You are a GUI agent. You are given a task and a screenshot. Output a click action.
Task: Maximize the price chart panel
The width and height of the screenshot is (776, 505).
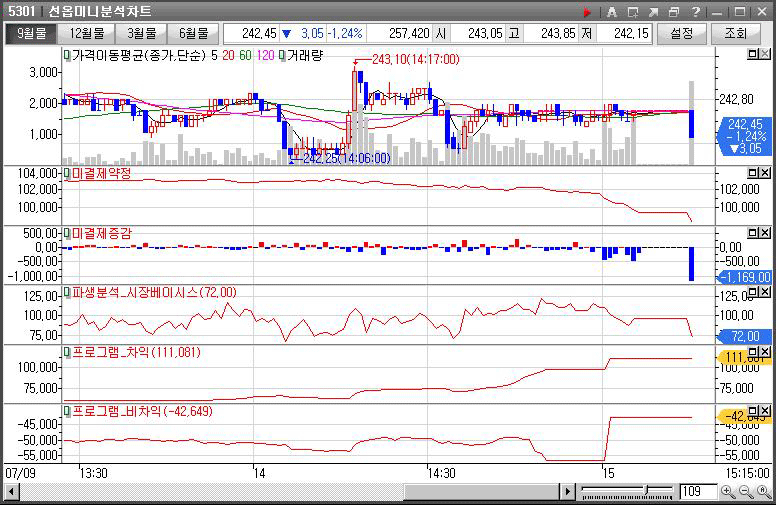coord(753,56)
